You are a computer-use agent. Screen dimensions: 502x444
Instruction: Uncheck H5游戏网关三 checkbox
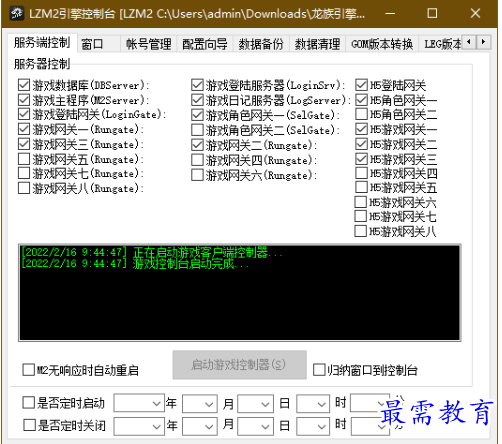tap(361, 159)
